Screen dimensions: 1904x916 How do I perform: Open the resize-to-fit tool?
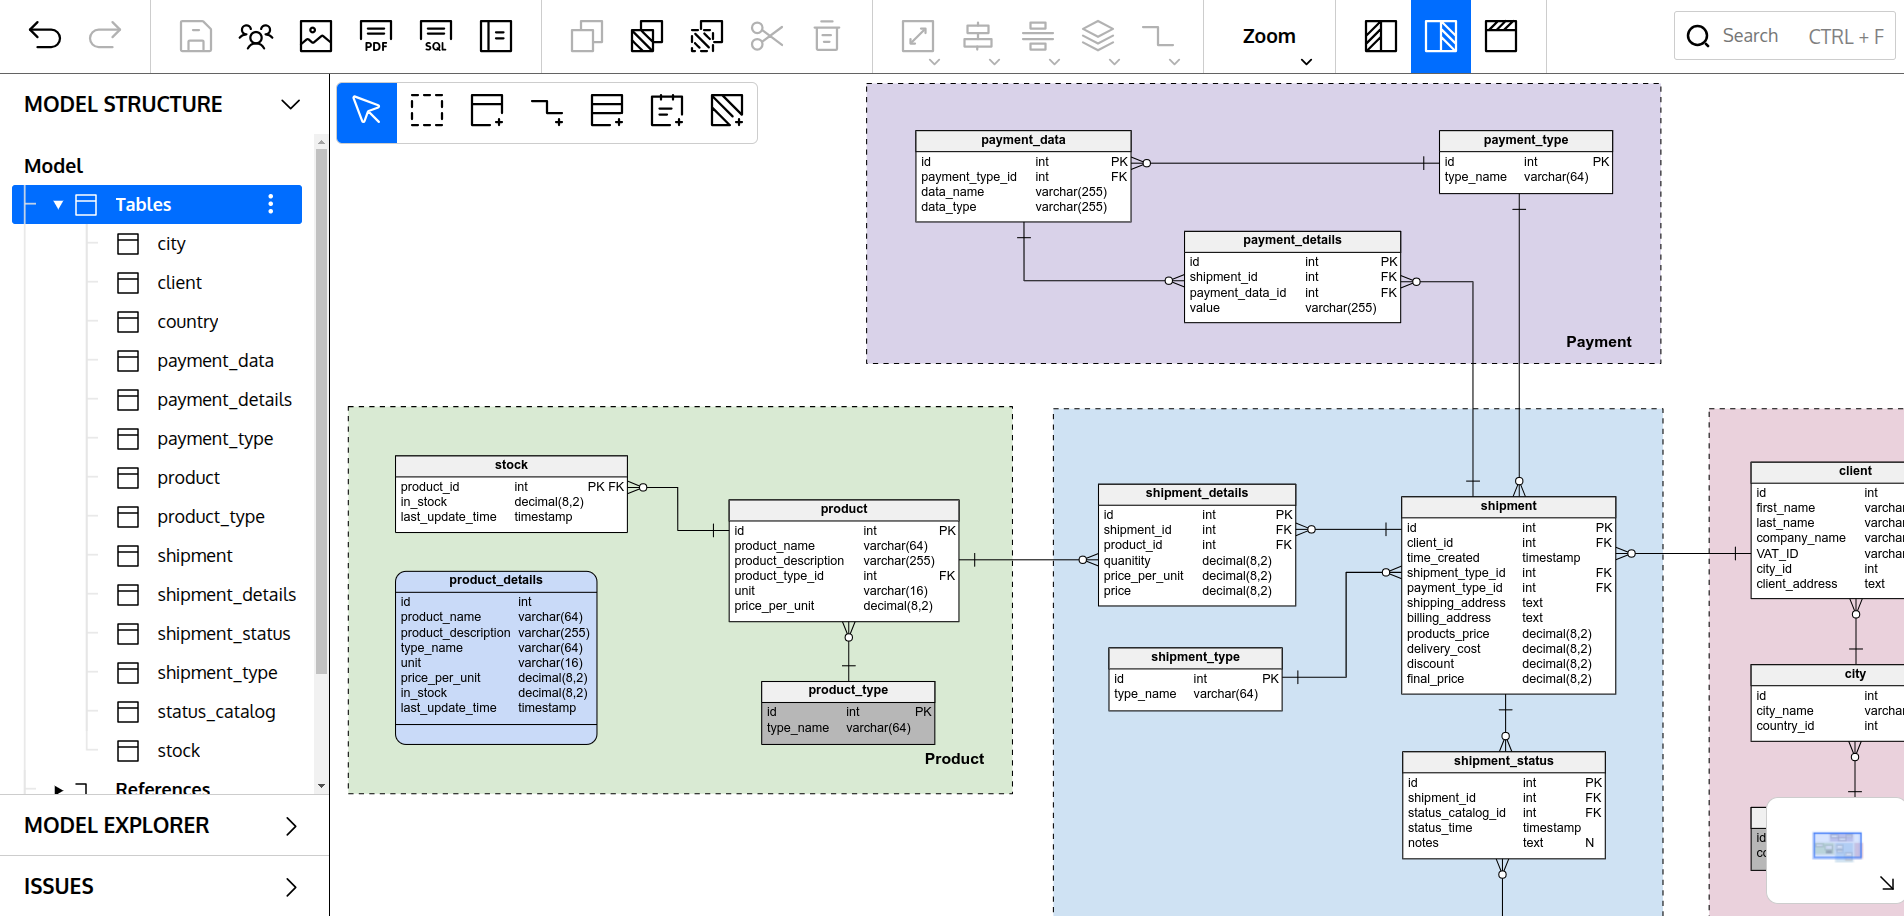(x=918, y=36)
